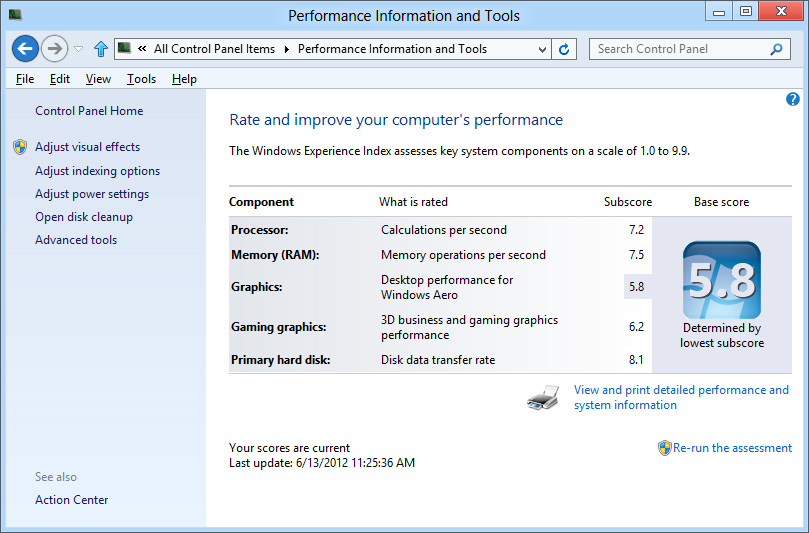The width and height of the screenshot is (809, 533).
Task: Open the Tools menu
Action: pos(141,79)
